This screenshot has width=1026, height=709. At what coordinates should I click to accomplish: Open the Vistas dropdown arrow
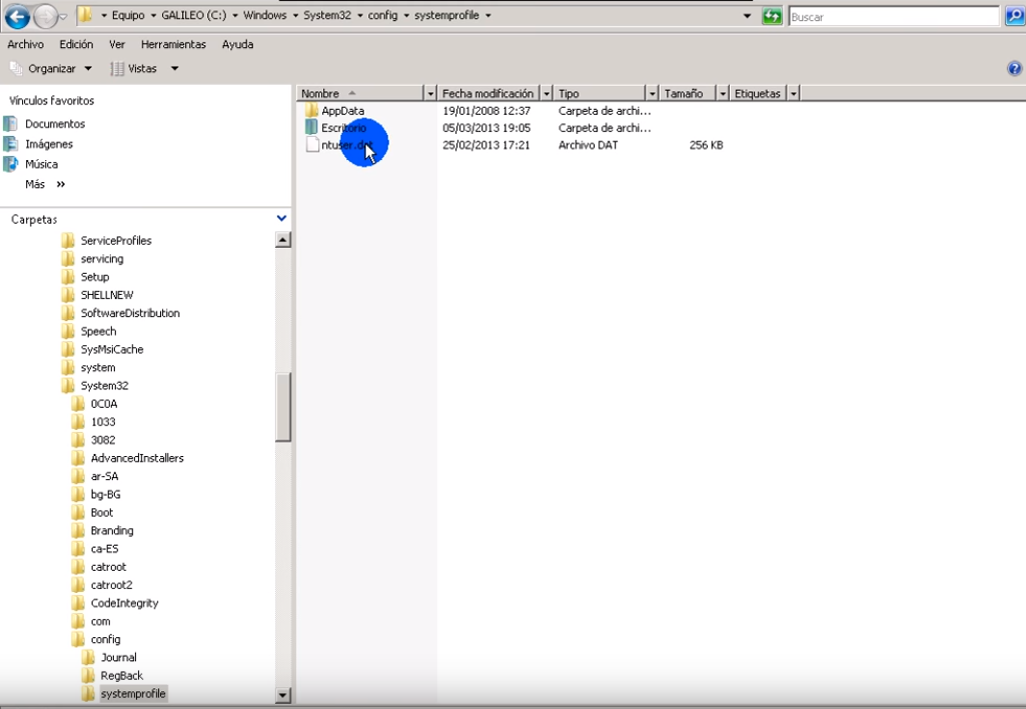tap(175, 68)
